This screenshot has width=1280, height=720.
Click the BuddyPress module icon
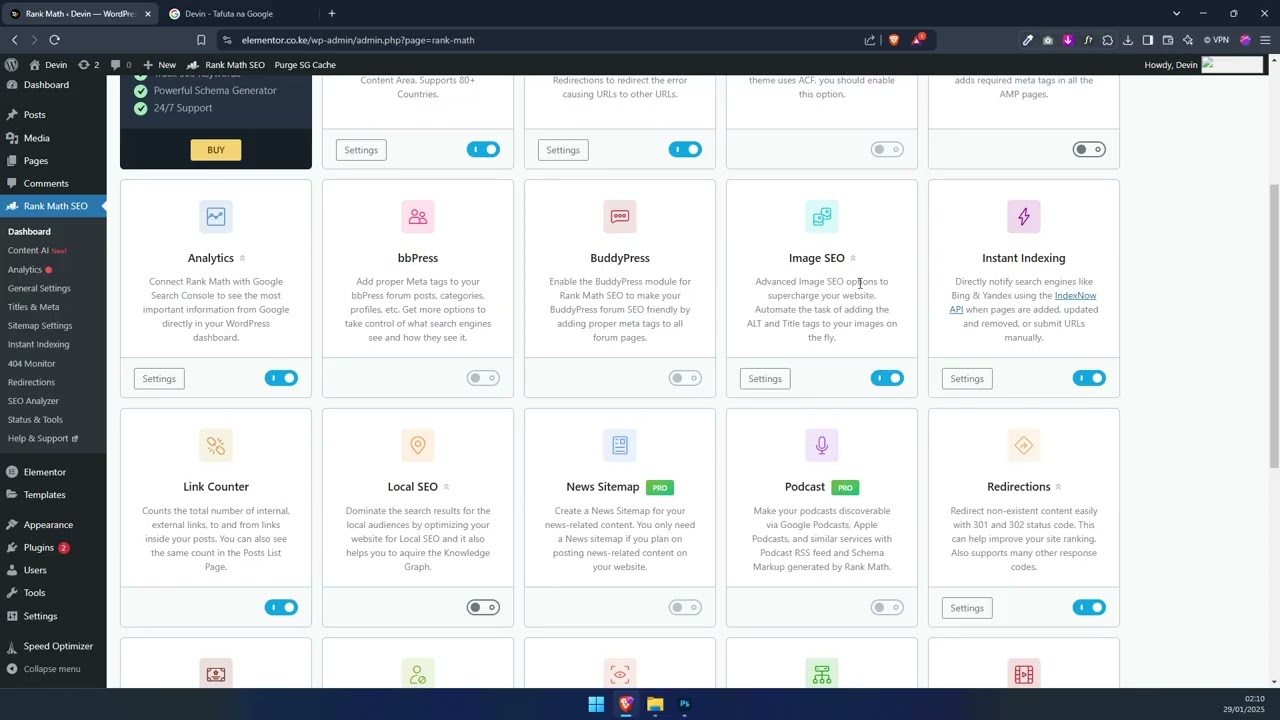click(620, 216)
